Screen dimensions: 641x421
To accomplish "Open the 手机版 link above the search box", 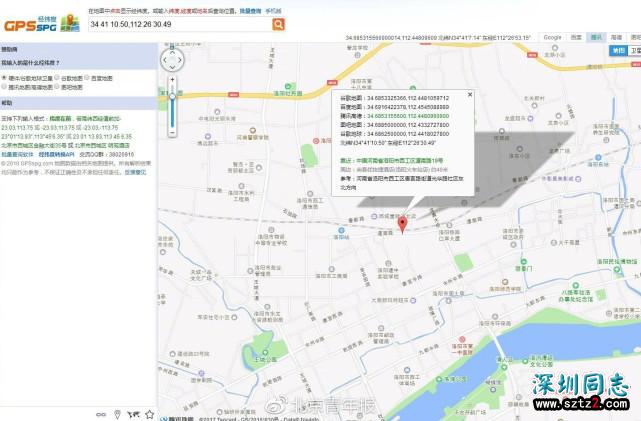I will [273, 11].
